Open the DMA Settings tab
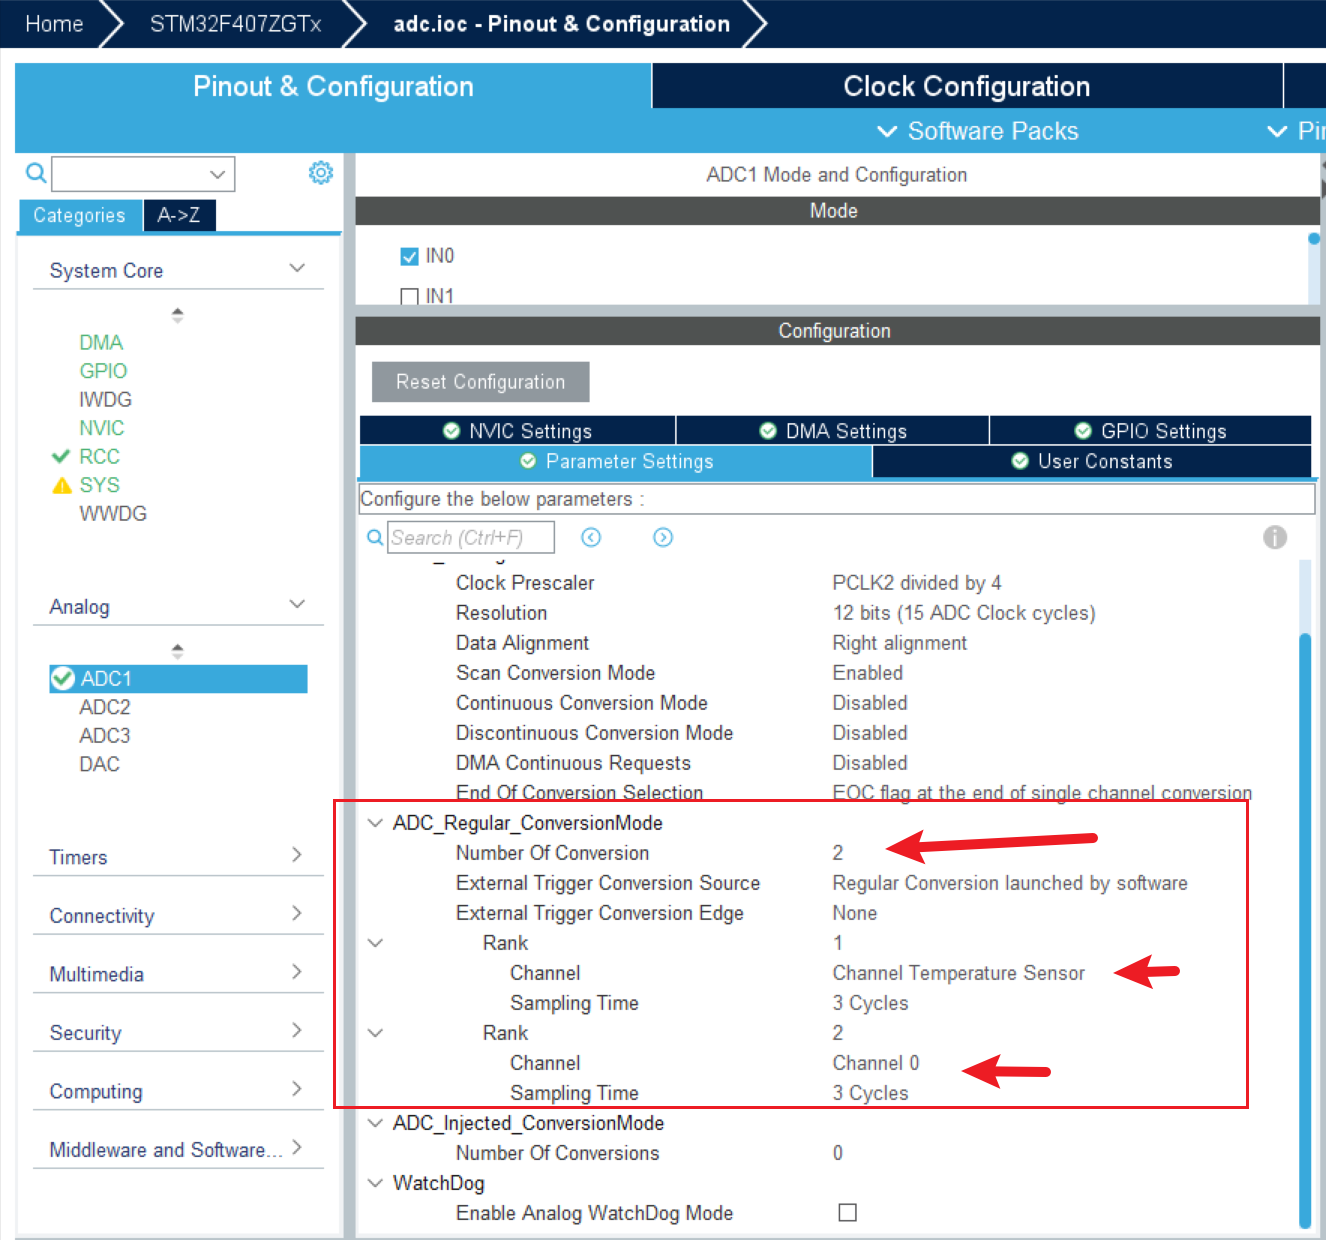The image size is (1326, 1240). click(x=833, y=431)
